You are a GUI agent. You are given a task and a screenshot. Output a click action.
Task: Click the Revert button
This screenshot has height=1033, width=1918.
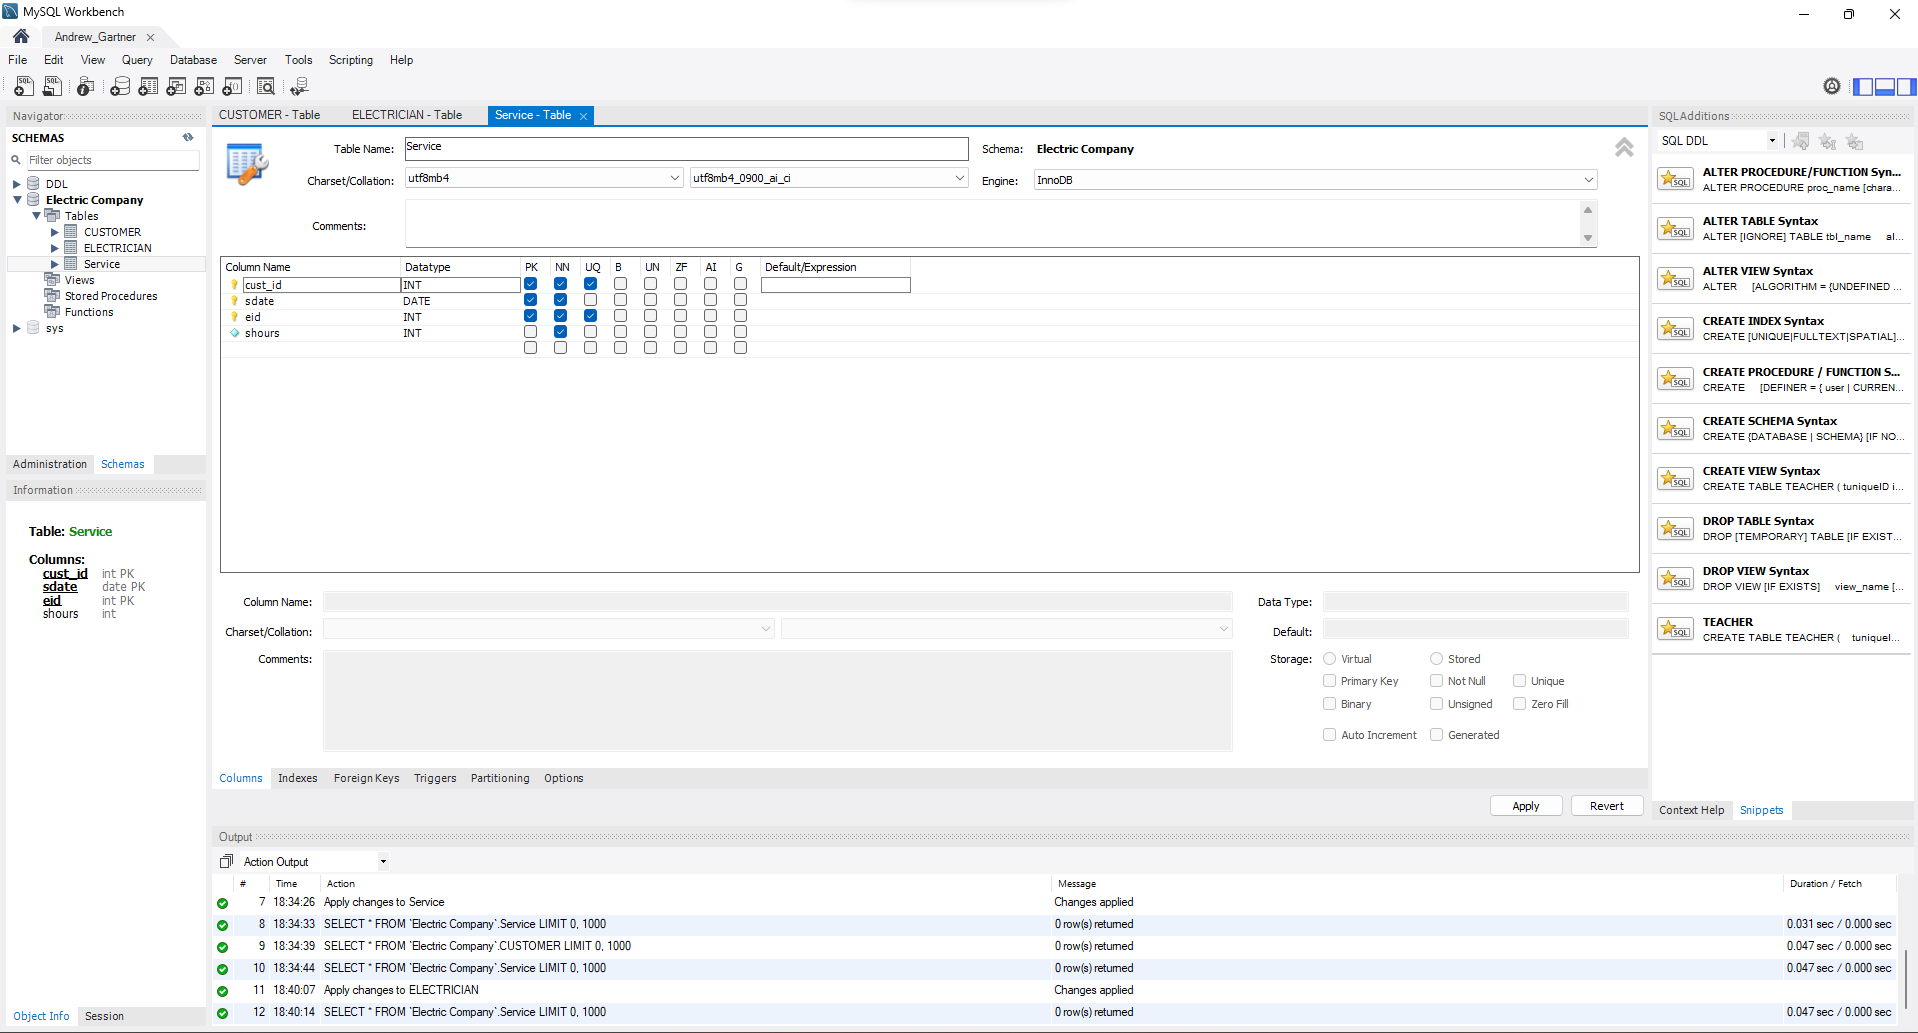[1607, 806]
